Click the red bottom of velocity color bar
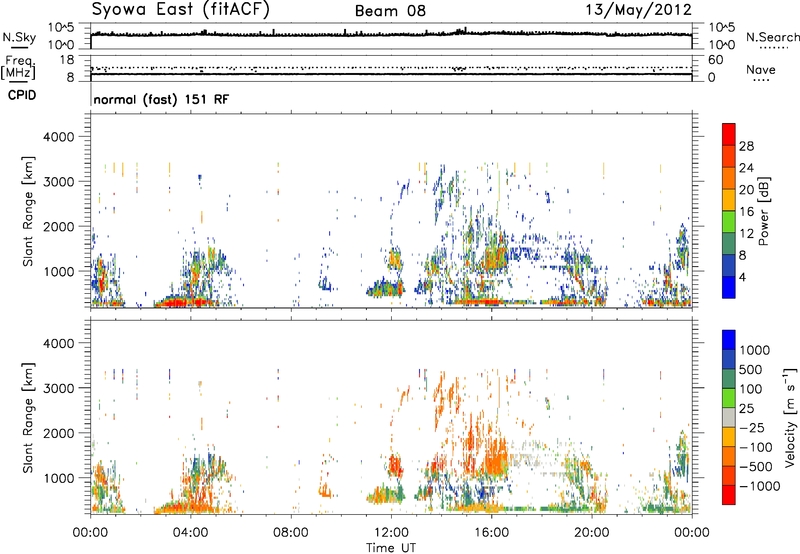The height and width of the screenshot is (554, 800). (x=729, y=495)
